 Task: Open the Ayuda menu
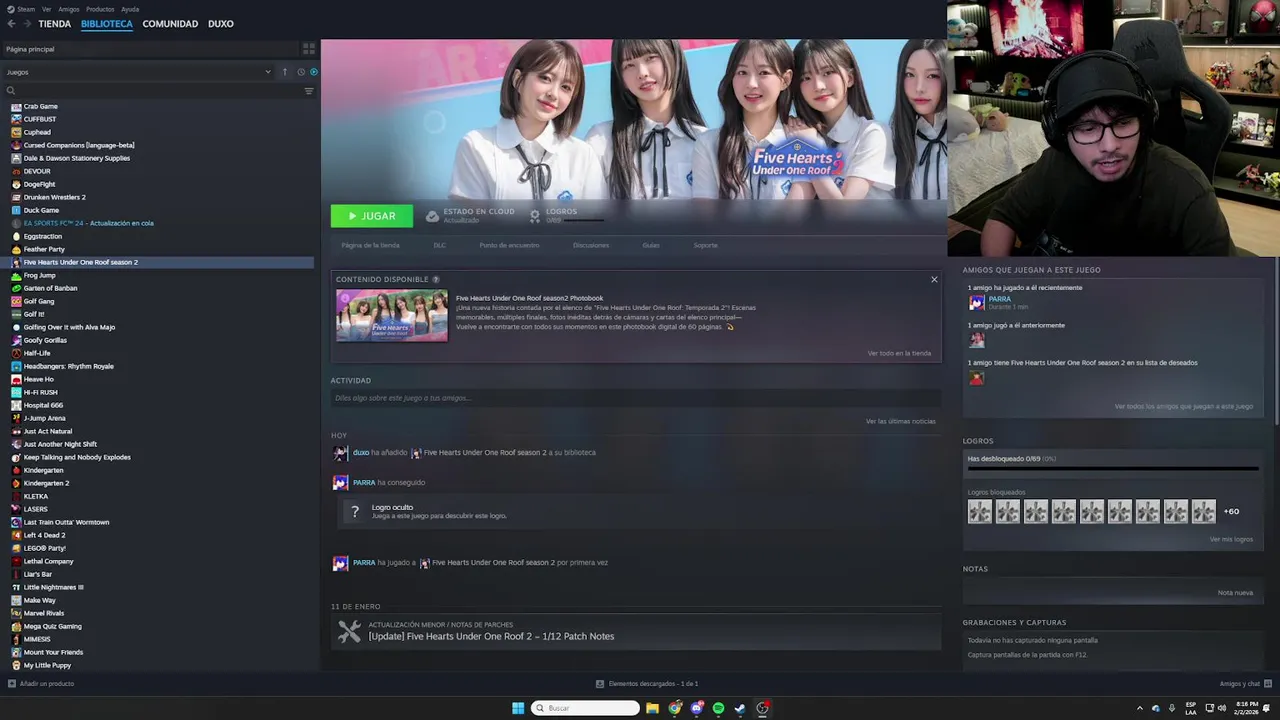pos(130,9)
